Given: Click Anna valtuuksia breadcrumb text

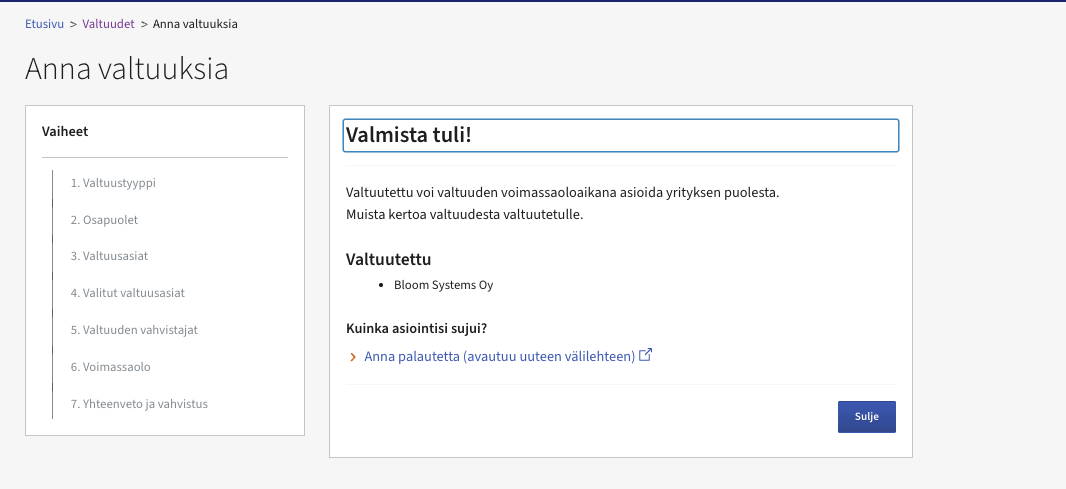Looking at the screenshot, I should coord(195,24).
